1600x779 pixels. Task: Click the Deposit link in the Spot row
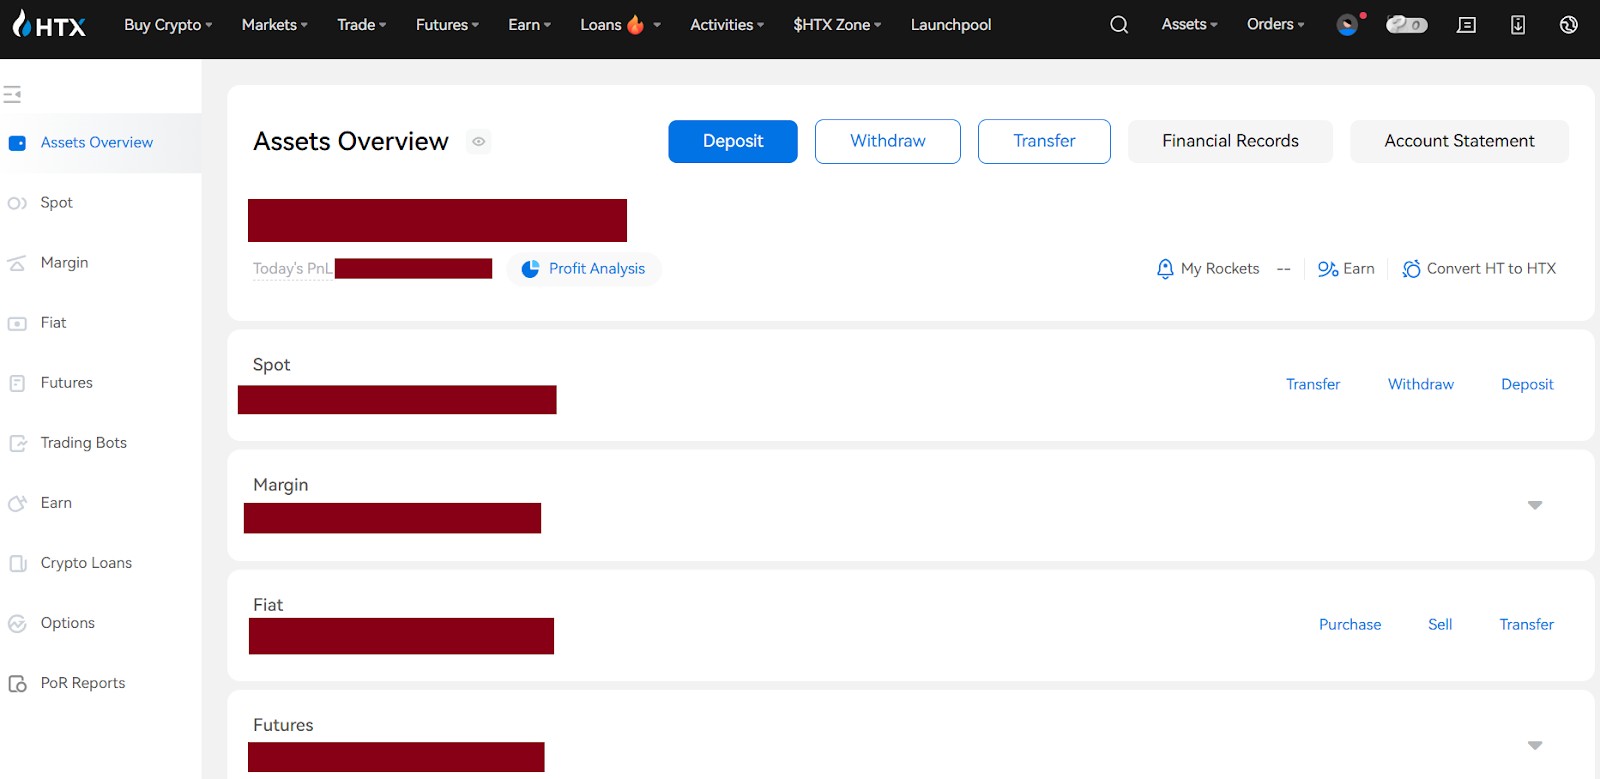click(x=1527, y=385)
